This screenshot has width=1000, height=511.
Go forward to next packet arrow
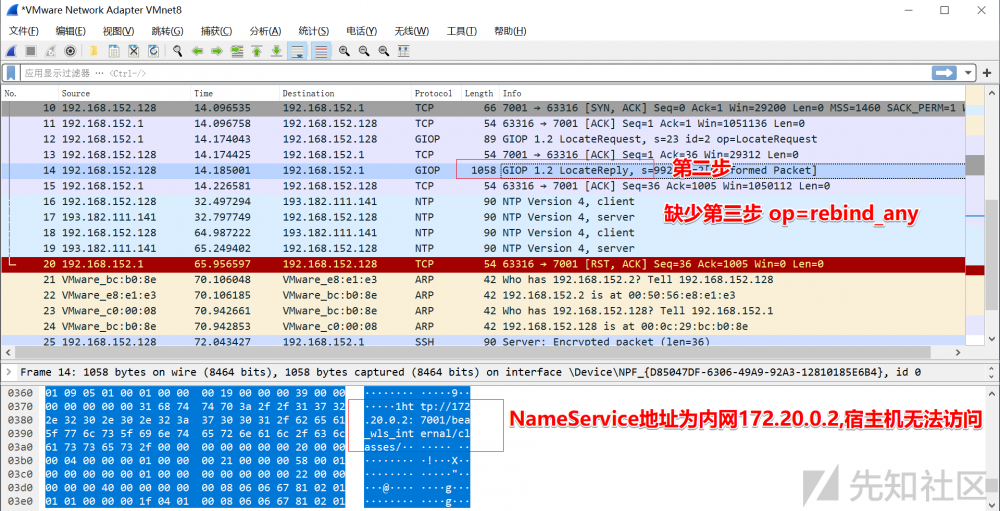(217, 51)
